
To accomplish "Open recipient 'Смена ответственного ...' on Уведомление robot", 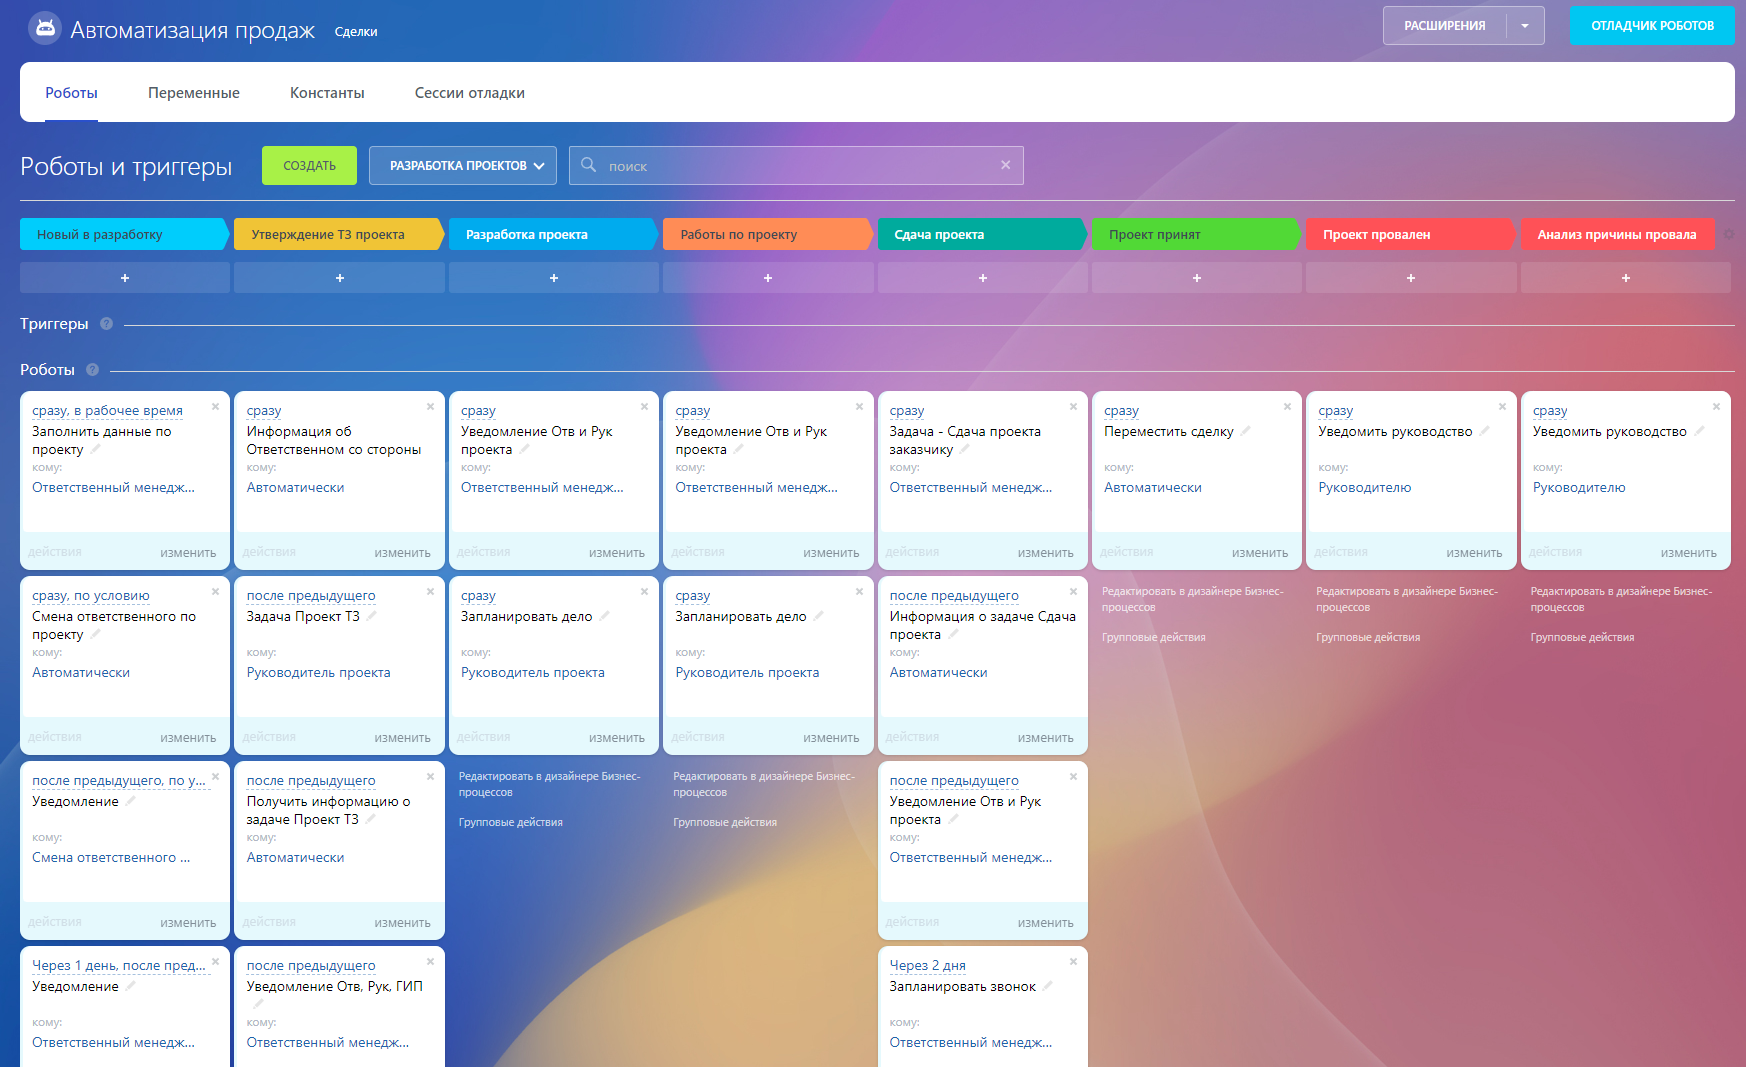I will coord(111,857).
